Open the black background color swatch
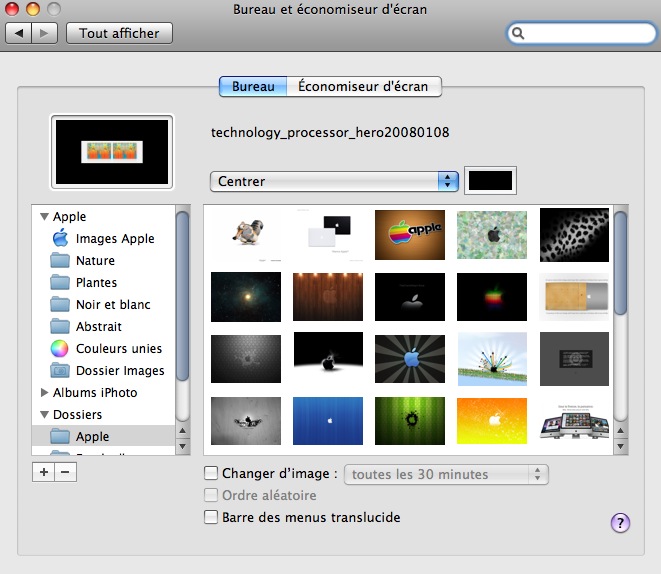This screenshot has width=661, height=574. click(490, 181)
